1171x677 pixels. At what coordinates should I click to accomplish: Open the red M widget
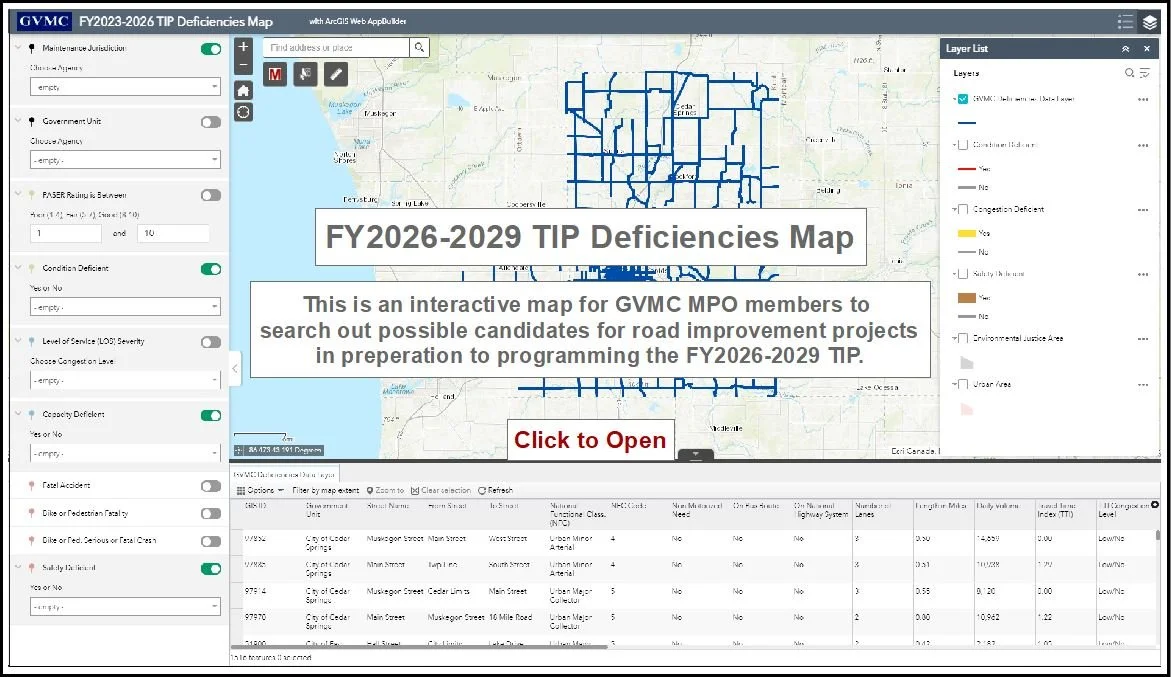275,74
